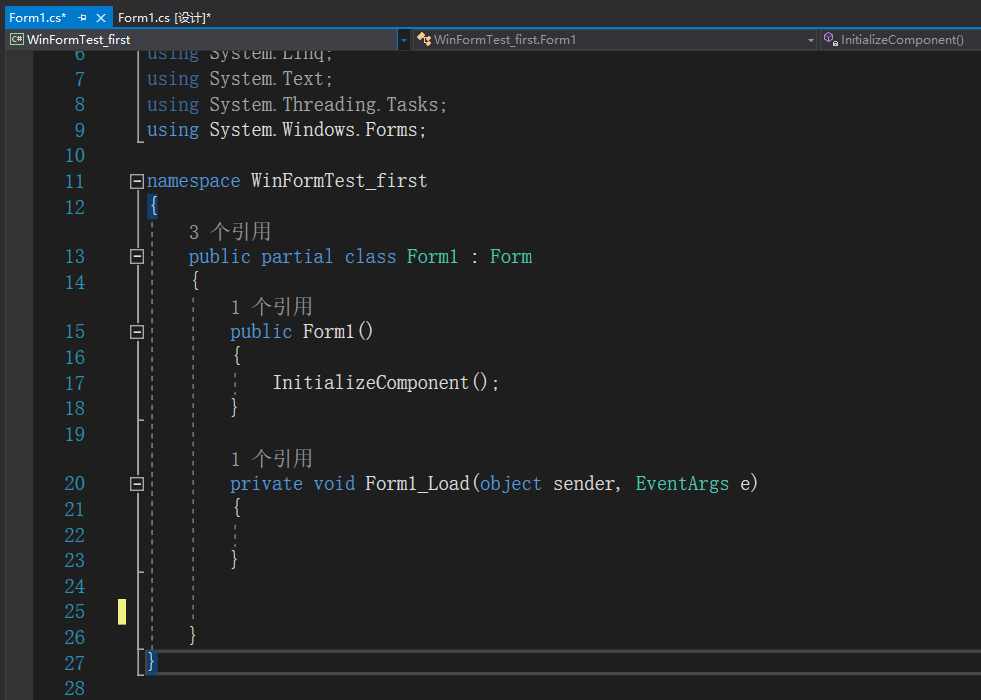Collapse the WinFormTest_first namespace region
The width and height of the screenshot is (981, 700).
click(x=136, y=181)
